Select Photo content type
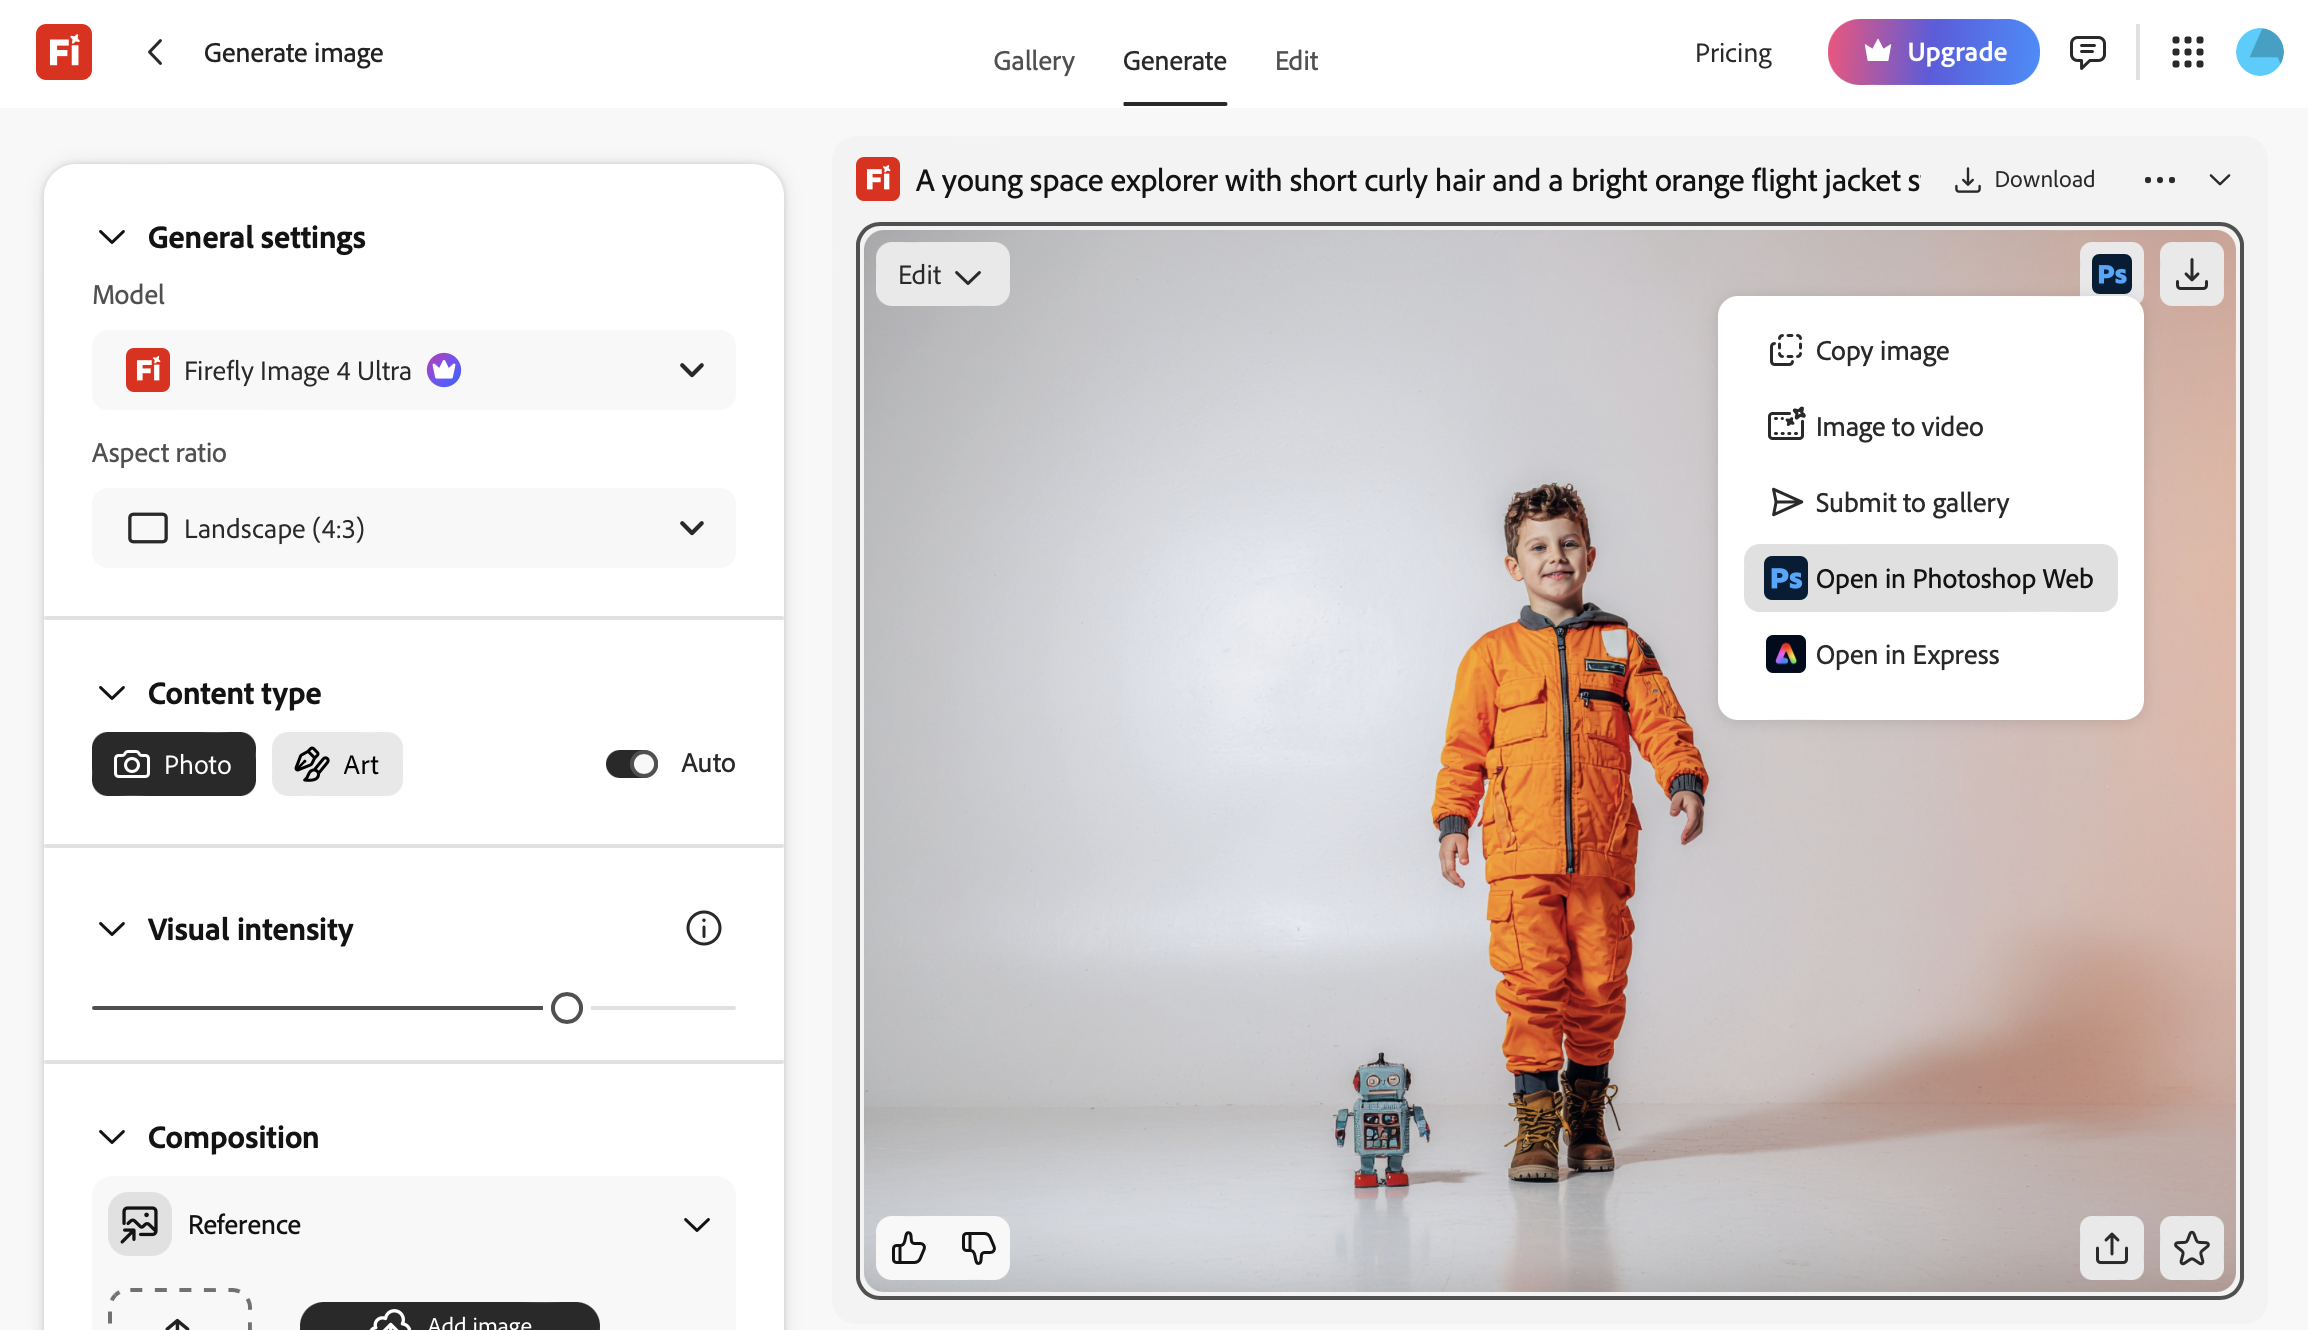Viewport: 2308px width, 1330px height. (174, 764)
